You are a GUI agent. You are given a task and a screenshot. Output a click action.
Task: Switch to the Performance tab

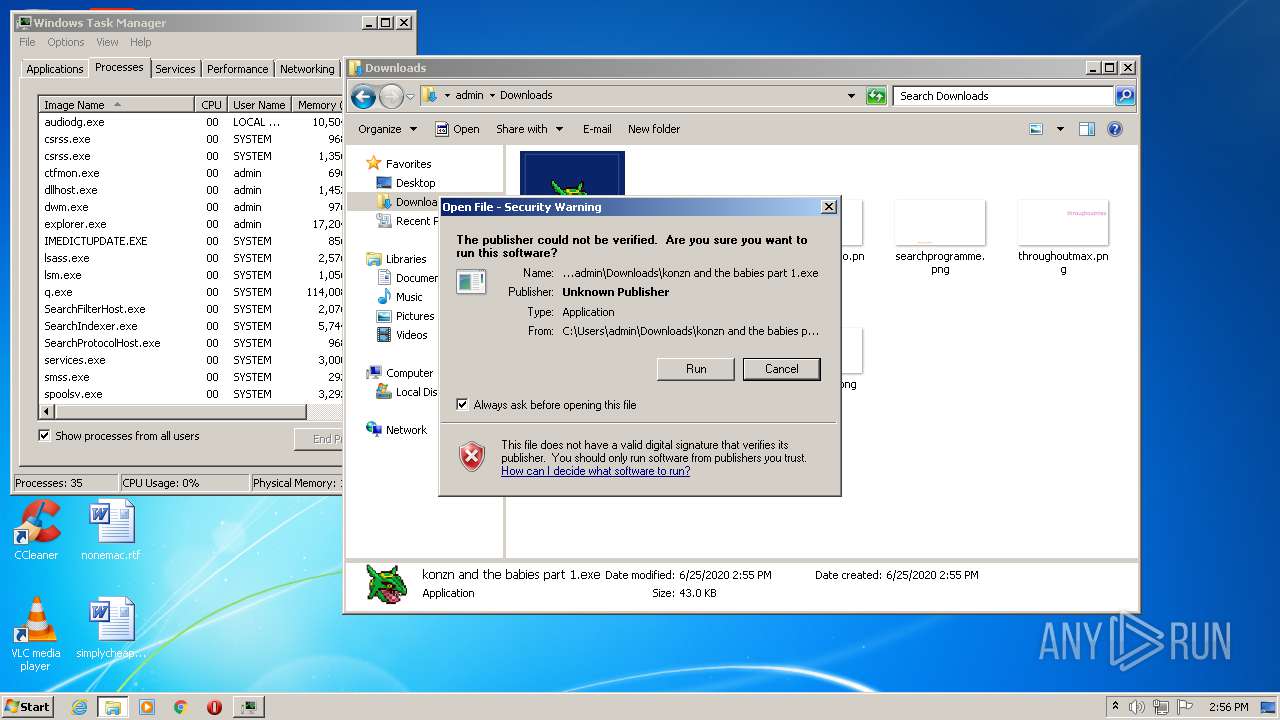[x=237, y=69]
